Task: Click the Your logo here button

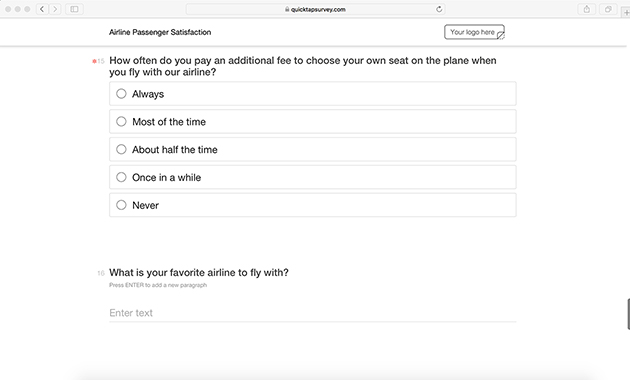Action: point(474,32)
